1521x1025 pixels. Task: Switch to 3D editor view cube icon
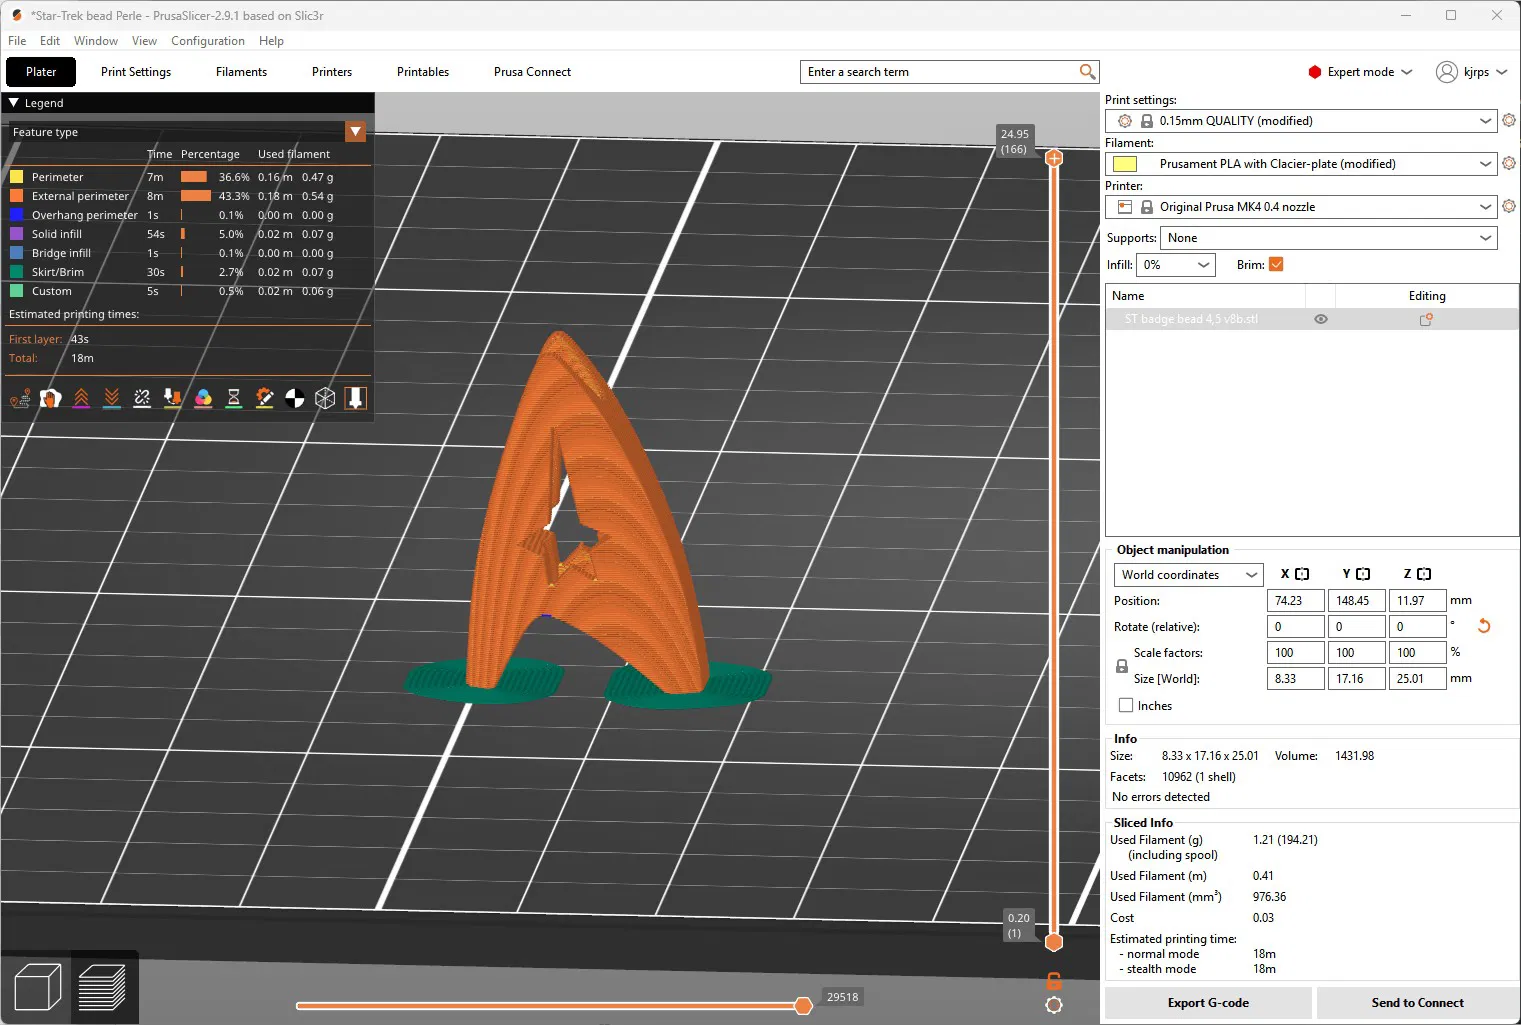(x=38, y=987)
